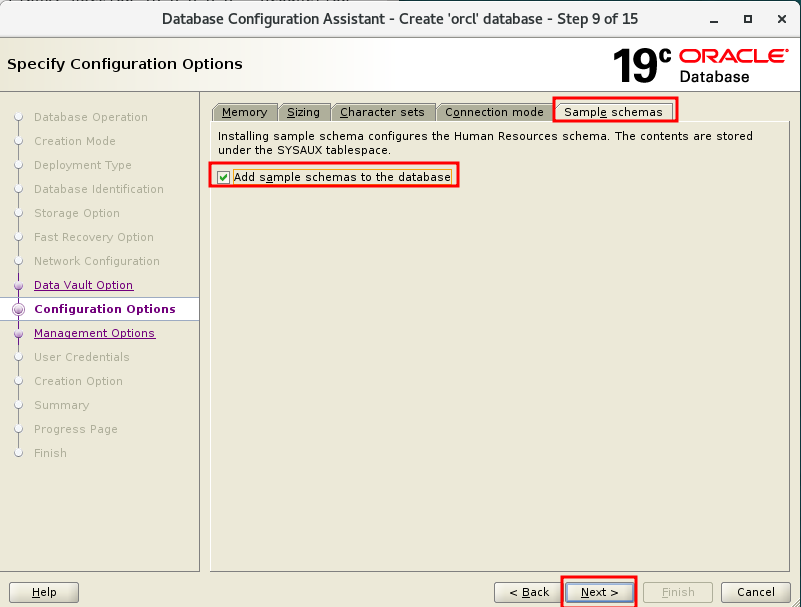The image size is (801, 607).
Task: Click the Management Options step bullet
Action: click(x=18, y=333)
